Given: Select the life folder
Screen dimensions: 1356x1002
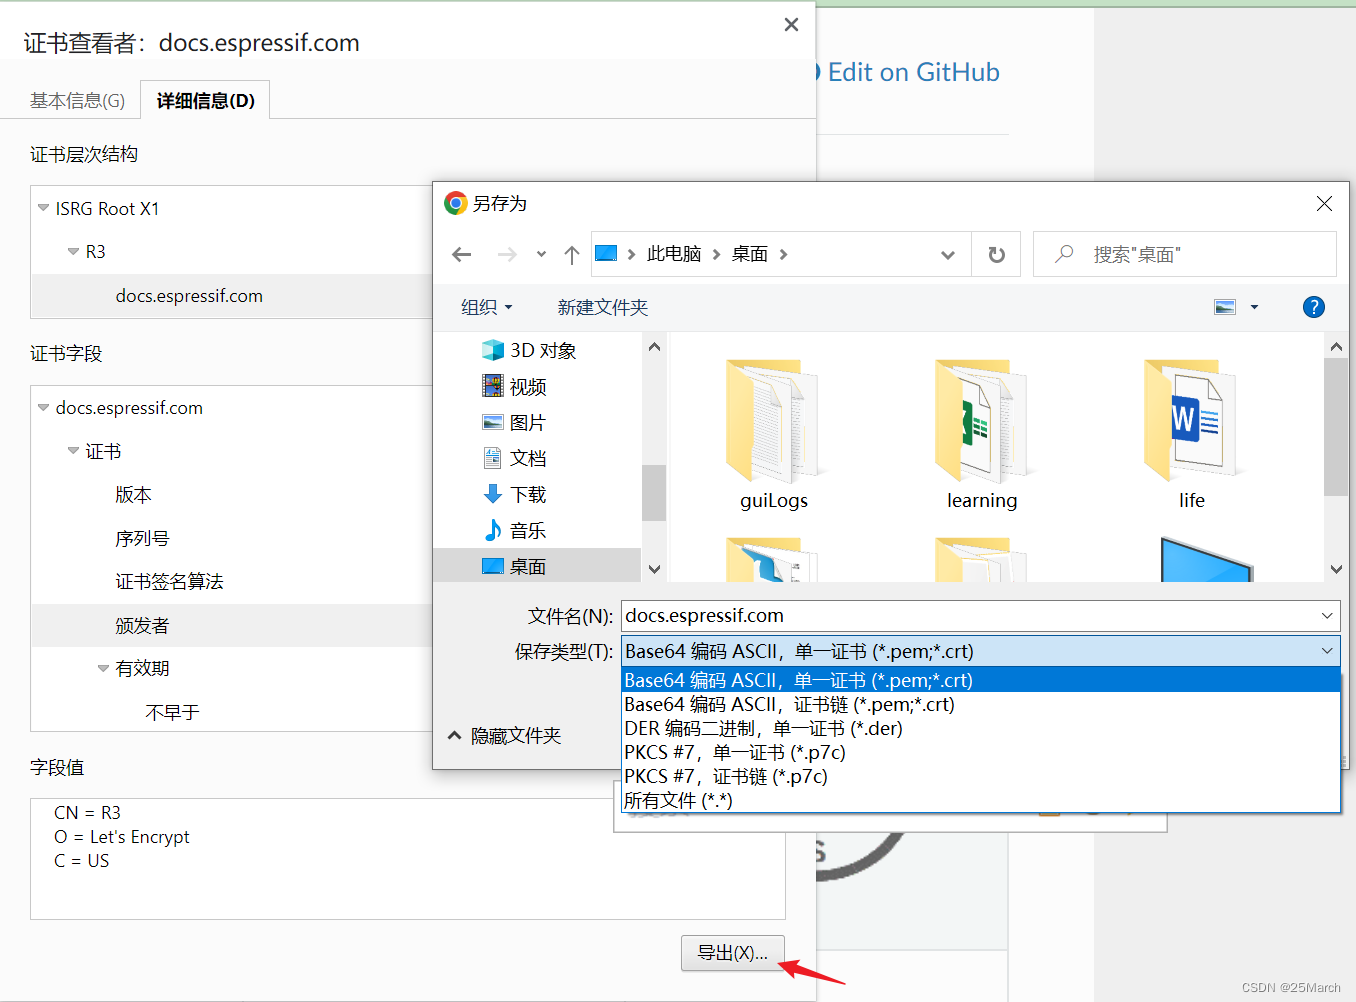Looking at the screenshot, I should click(x=1191, y=434).
